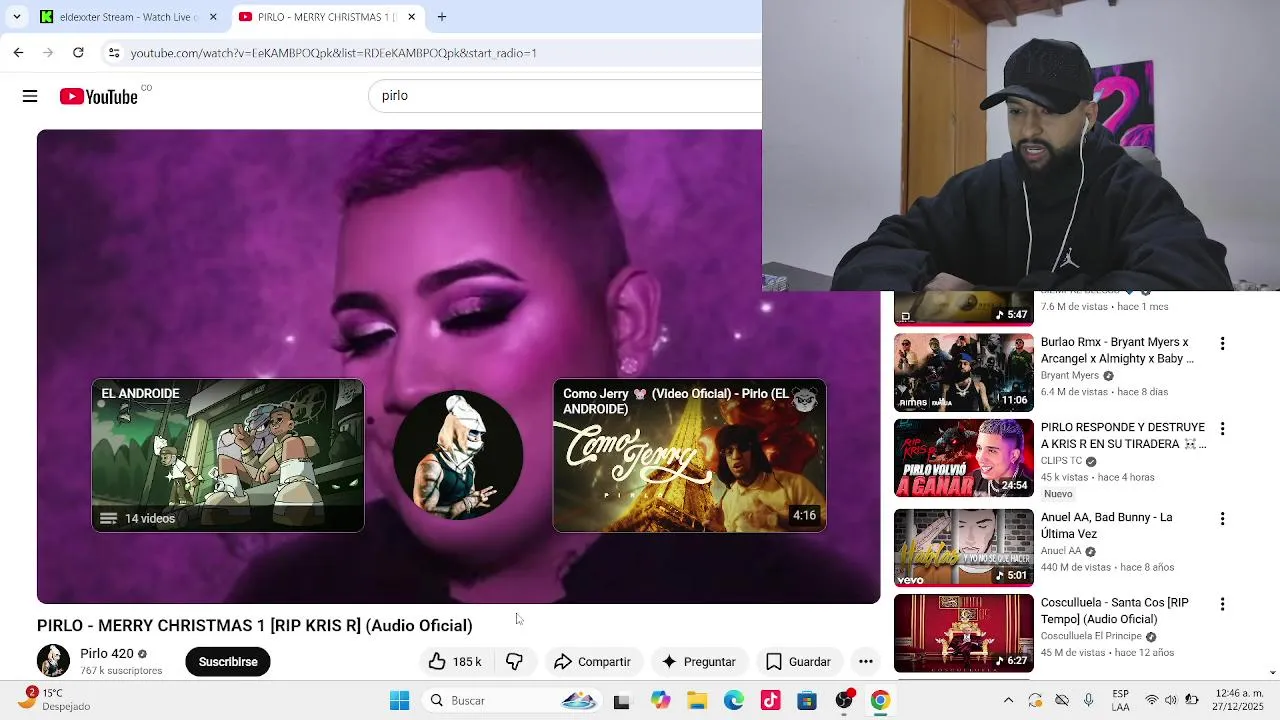Click the 767 k suscriptores text
The width and height of the screenshot is (1280, 720).
[121, 671]
